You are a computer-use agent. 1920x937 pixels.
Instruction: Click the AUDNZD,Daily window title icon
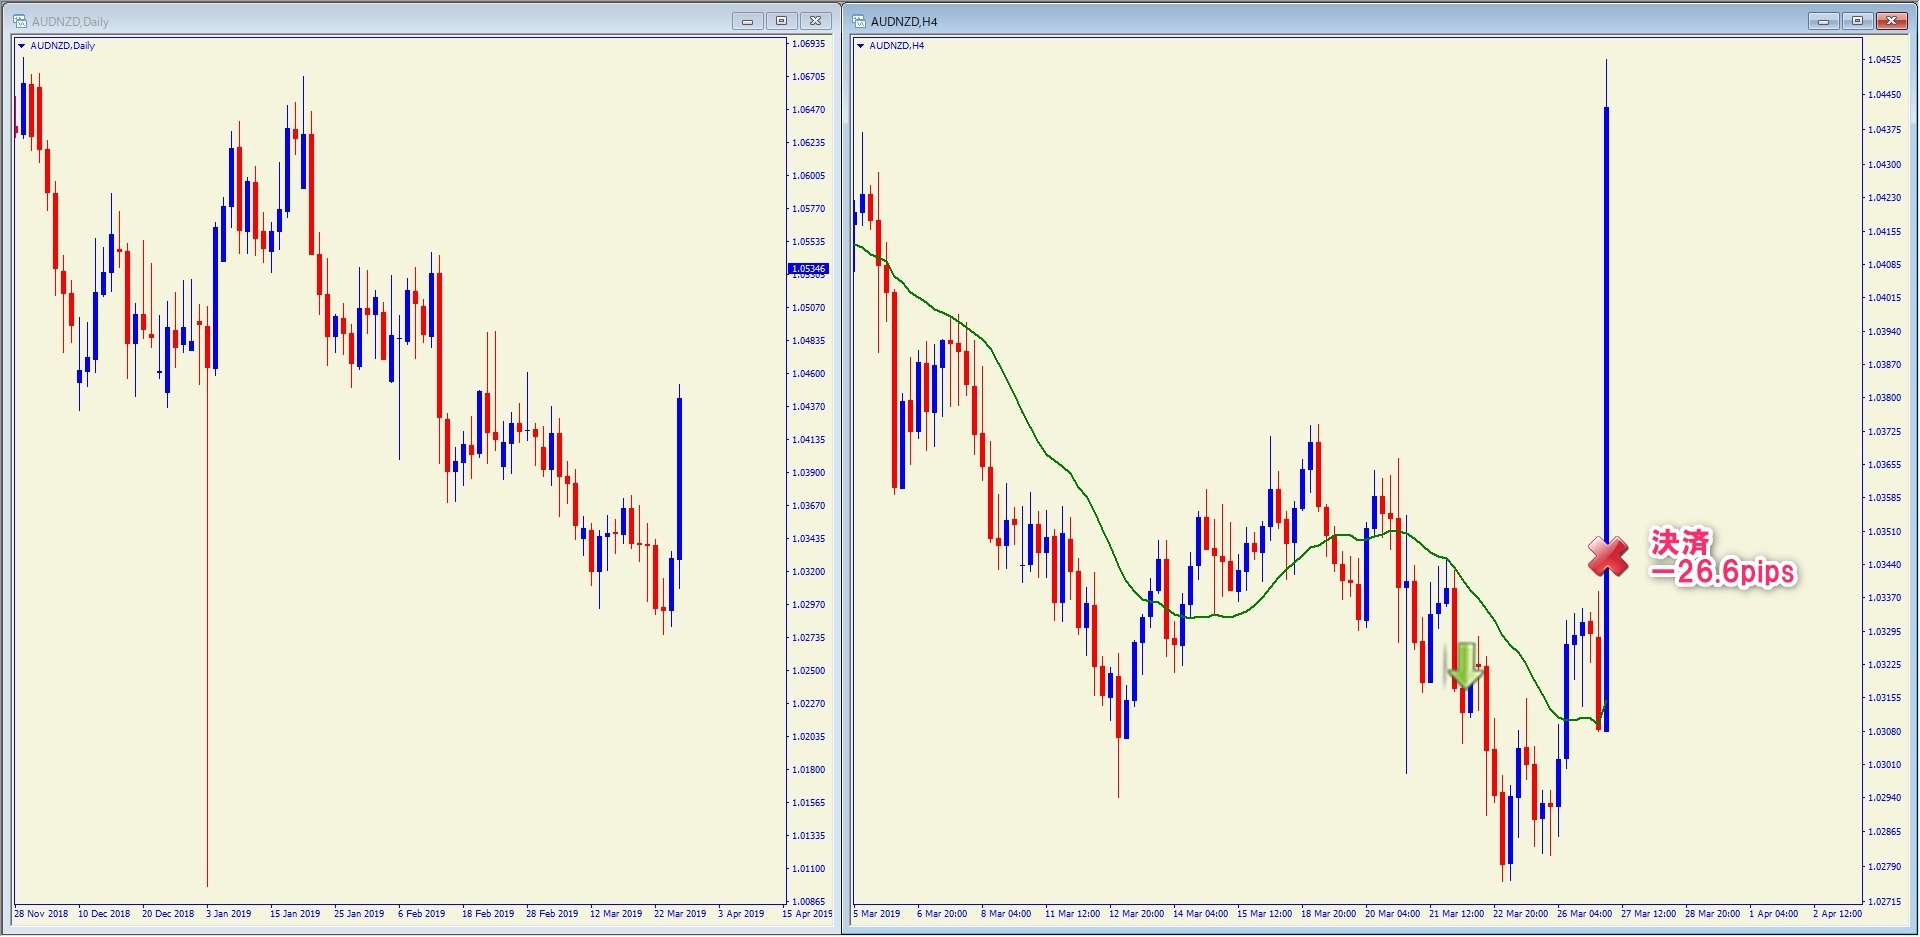(20, 21)
